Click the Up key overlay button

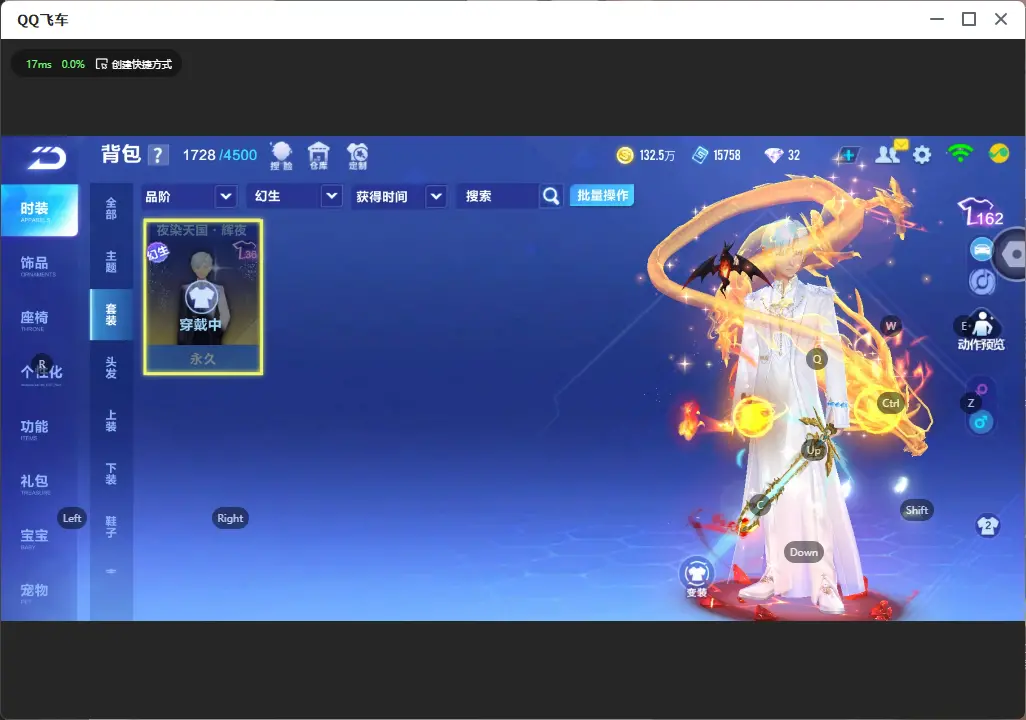[813, 450]
